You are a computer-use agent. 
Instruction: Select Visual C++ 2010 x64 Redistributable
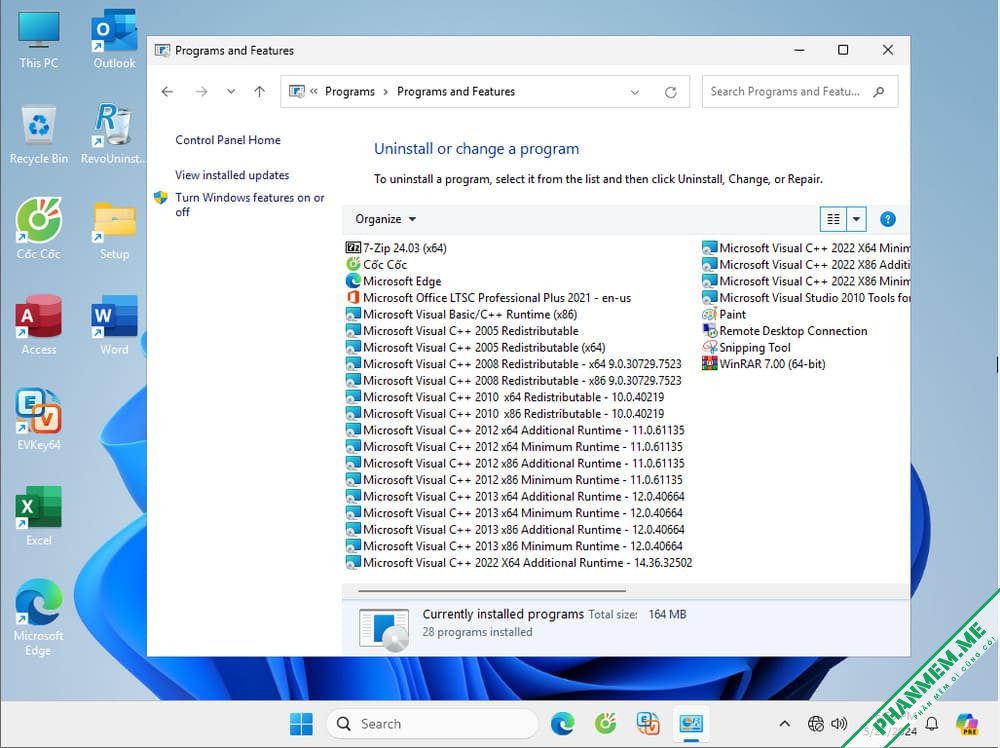coord(505,397)
